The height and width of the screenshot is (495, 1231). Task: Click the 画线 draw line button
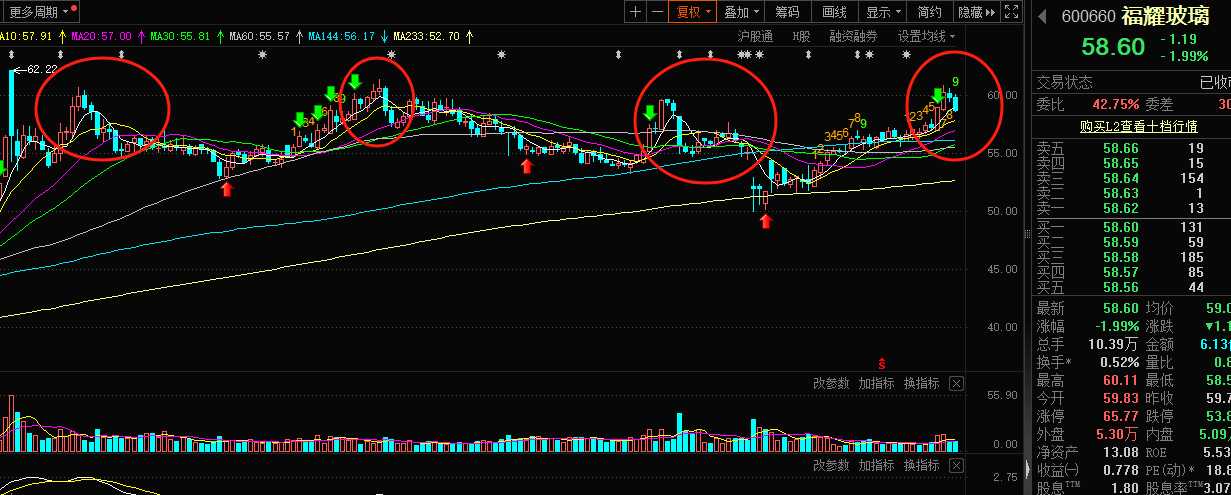(x=834, y=12)
